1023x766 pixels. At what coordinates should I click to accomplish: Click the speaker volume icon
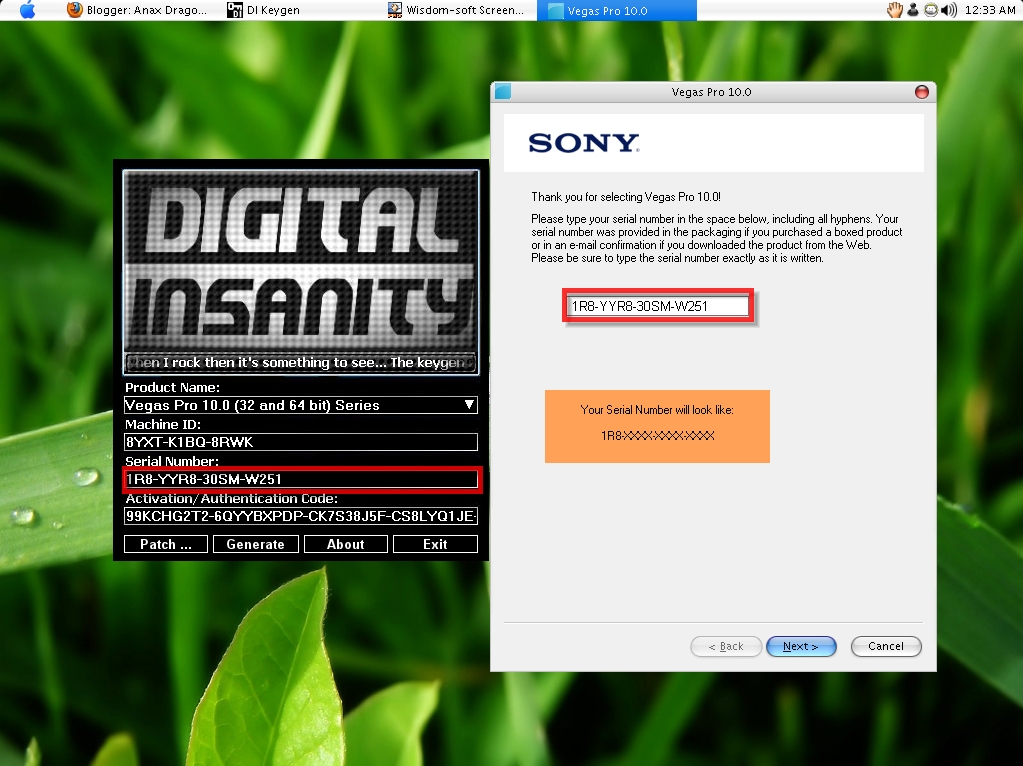point(949,10)
